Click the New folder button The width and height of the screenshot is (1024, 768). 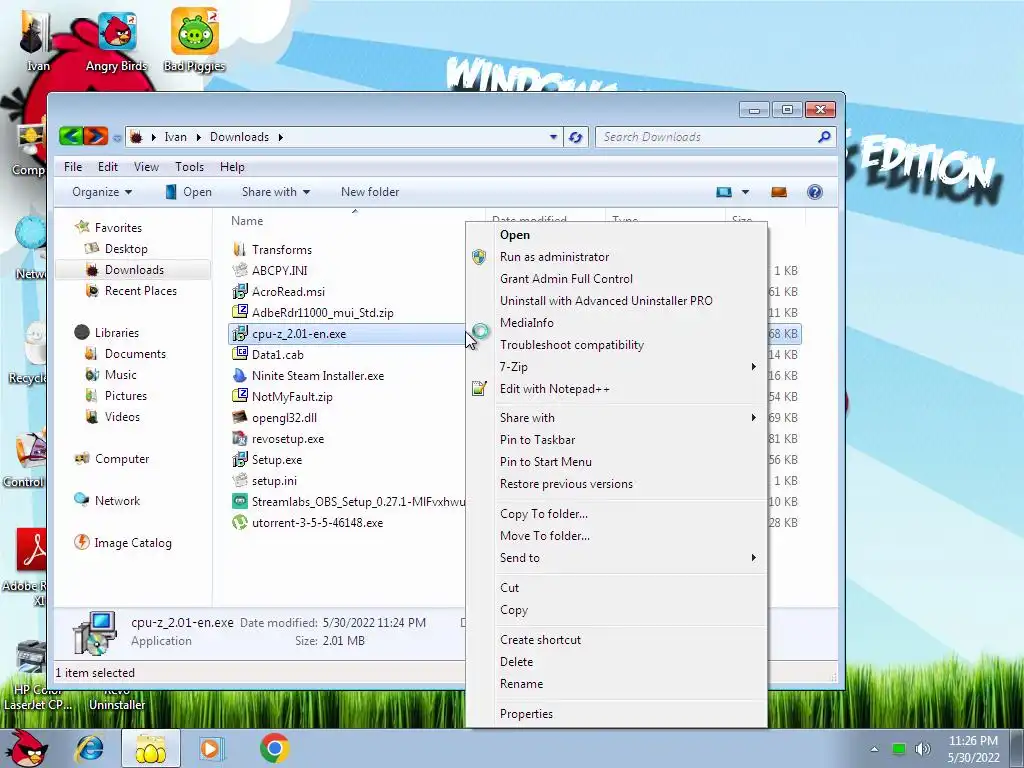coord(370,192)
